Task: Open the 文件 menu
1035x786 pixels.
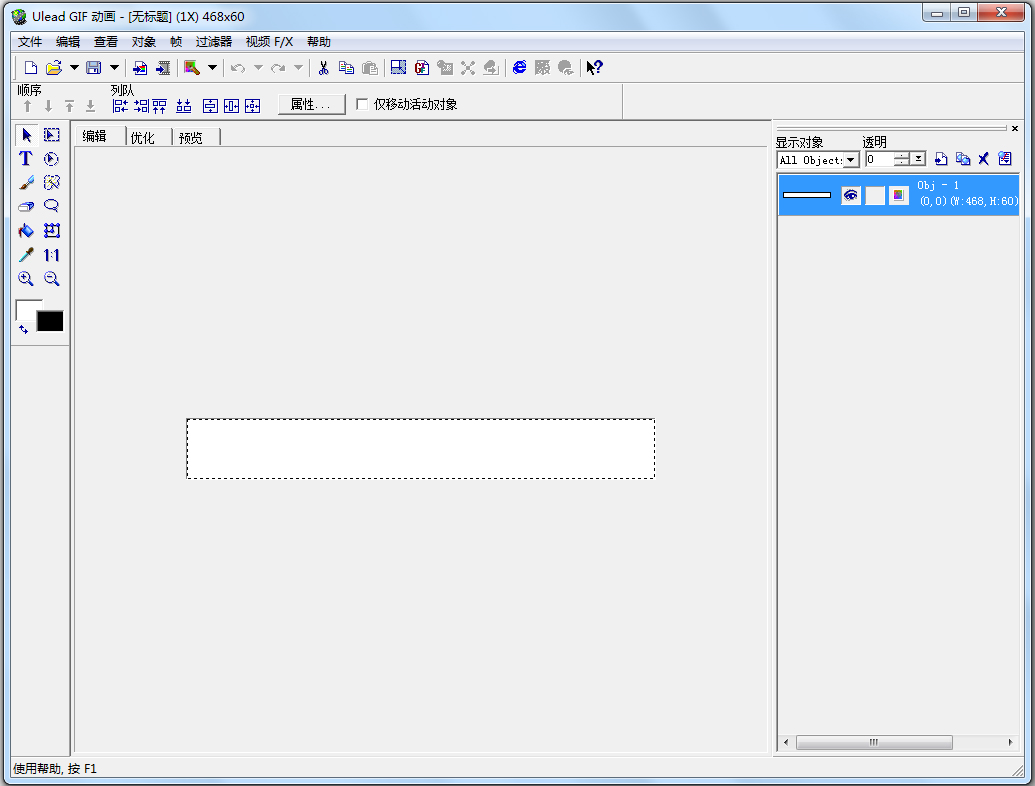Action: 30,42
